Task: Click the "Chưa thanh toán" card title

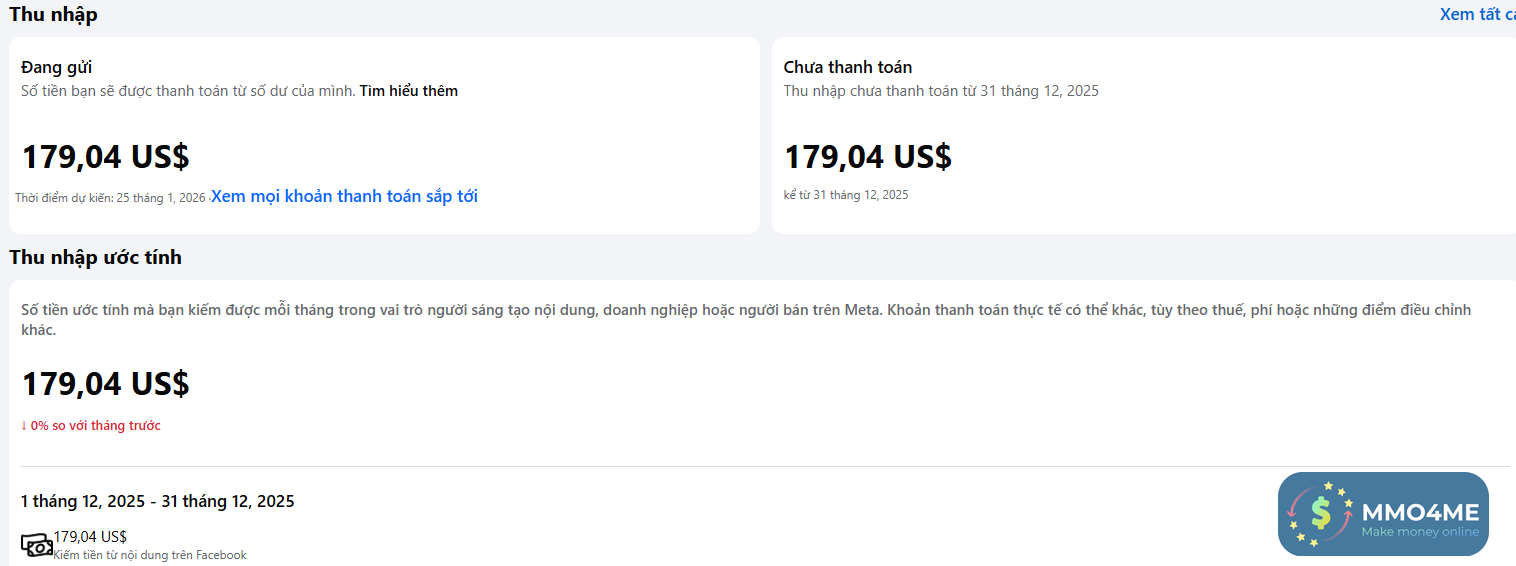Action: pos(847,67)
